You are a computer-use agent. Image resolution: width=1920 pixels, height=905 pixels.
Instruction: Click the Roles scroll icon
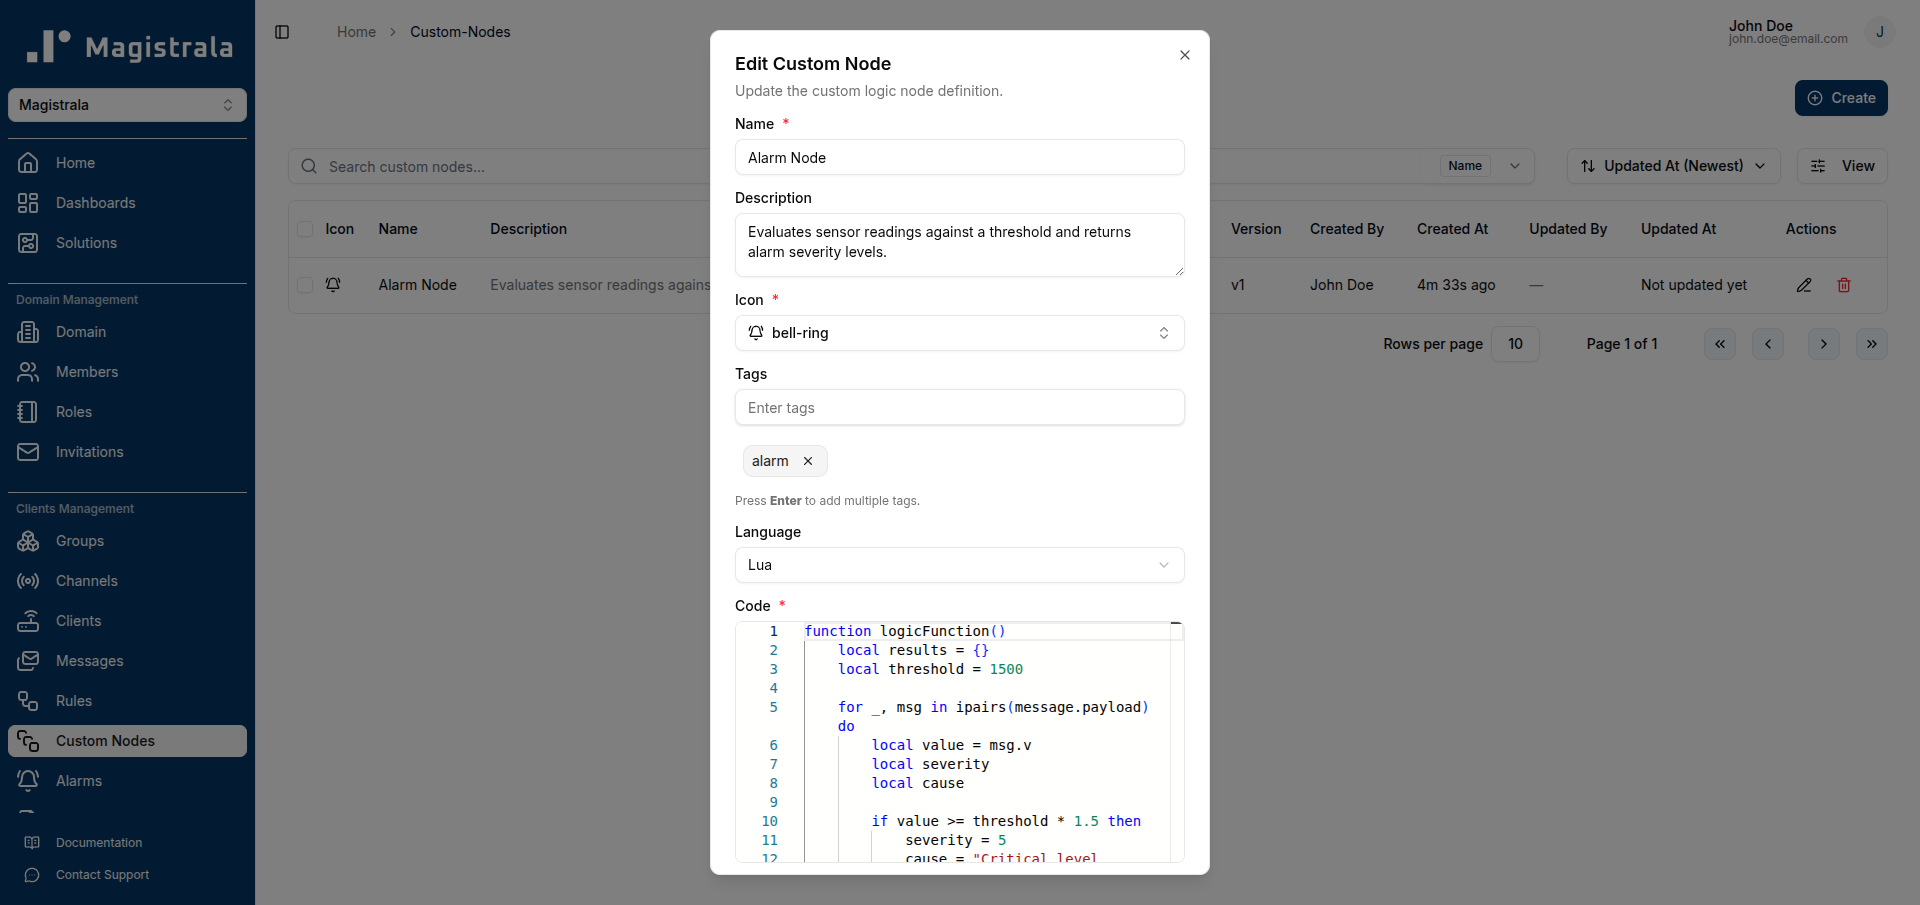coord(28,412)
